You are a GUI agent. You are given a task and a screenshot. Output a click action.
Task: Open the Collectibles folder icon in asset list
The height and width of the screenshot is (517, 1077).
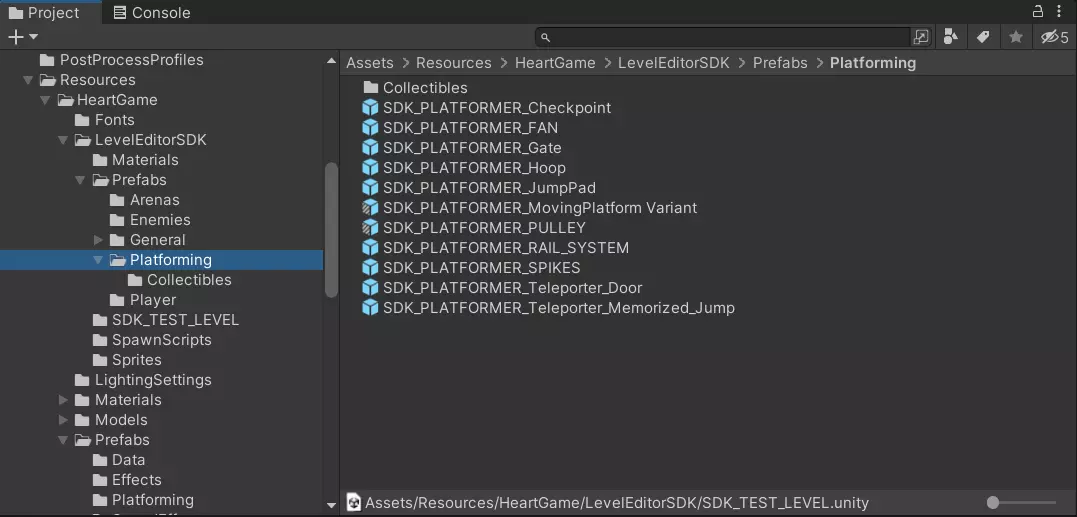pyautogui.click(x=371, y=87)
